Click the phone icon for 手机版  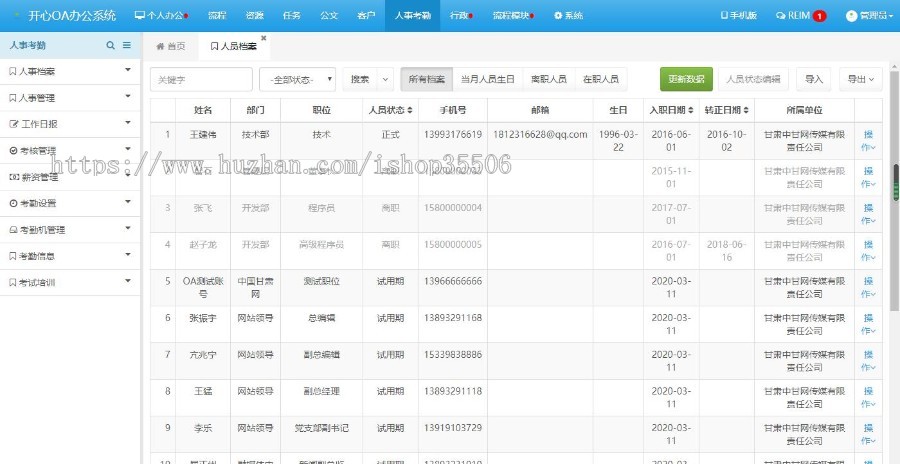(724, 16)
